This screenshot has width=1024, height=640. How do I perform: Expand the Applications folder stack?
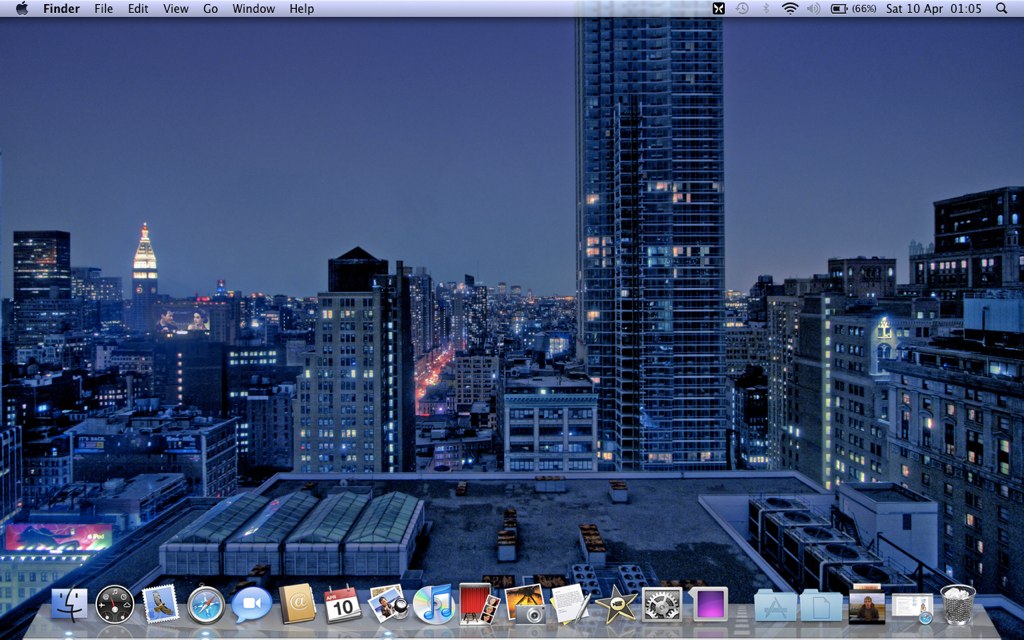(x=775, y=605)
